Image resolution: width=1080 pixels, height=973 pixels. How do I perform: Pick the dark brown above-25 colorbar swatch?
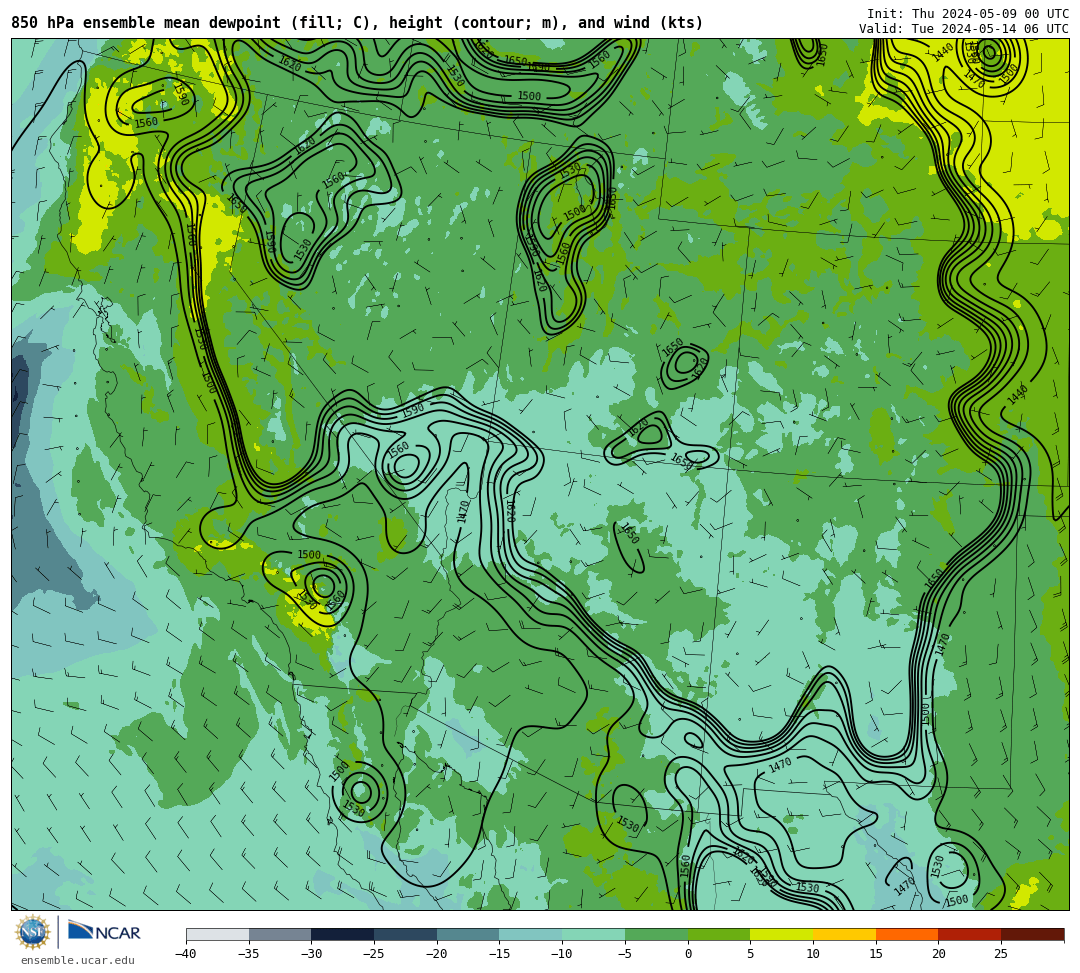[1032, 934]
